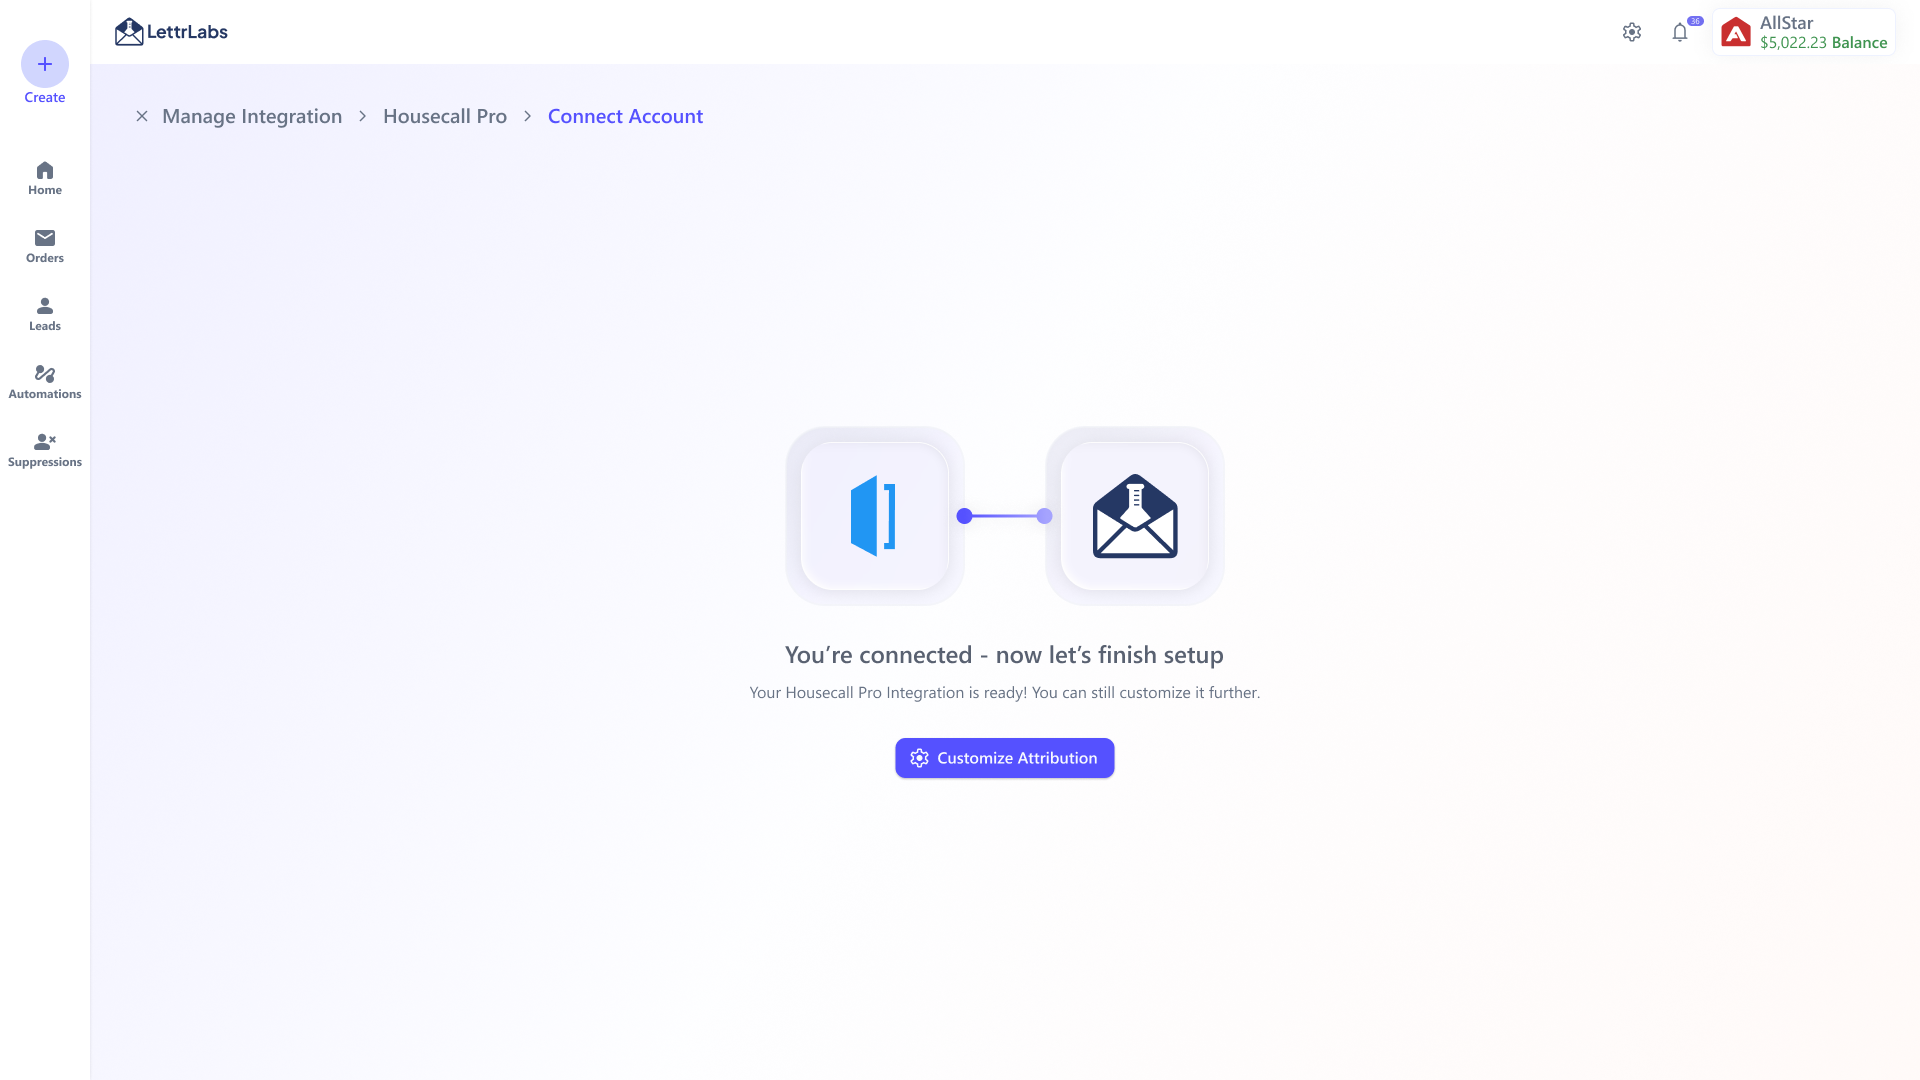Select the Housecall Pro breadcrumb
1920x1080 pixels.
pyautogui.click(x=445, y=116)
